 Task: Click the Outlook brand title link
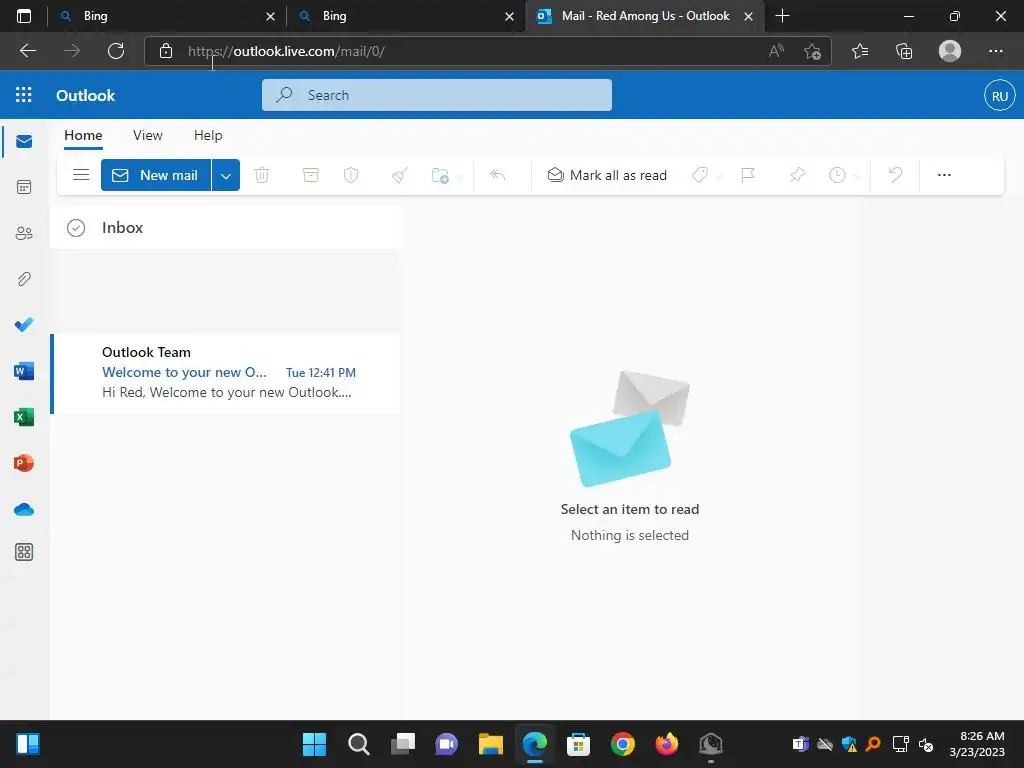(x=86, y=95)
